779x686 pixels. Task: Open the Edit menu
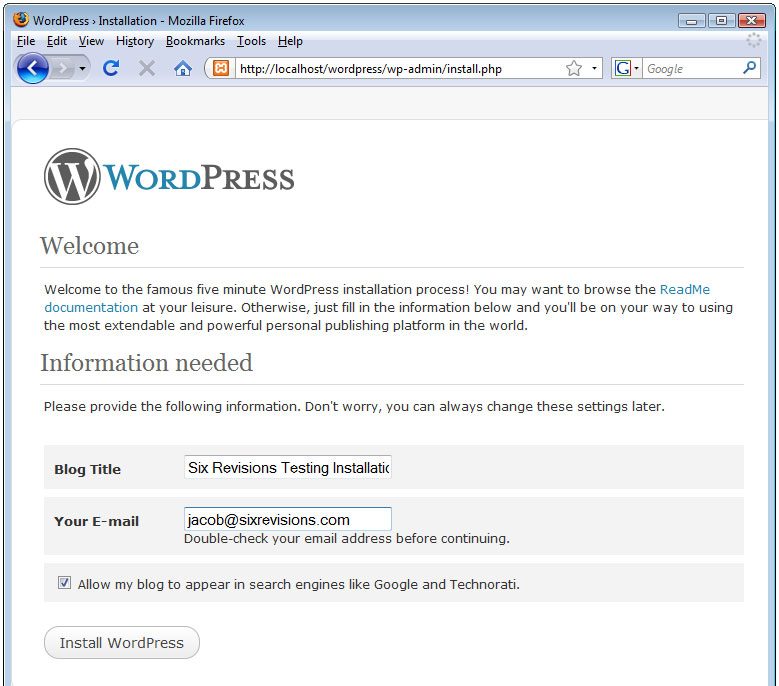57,41
